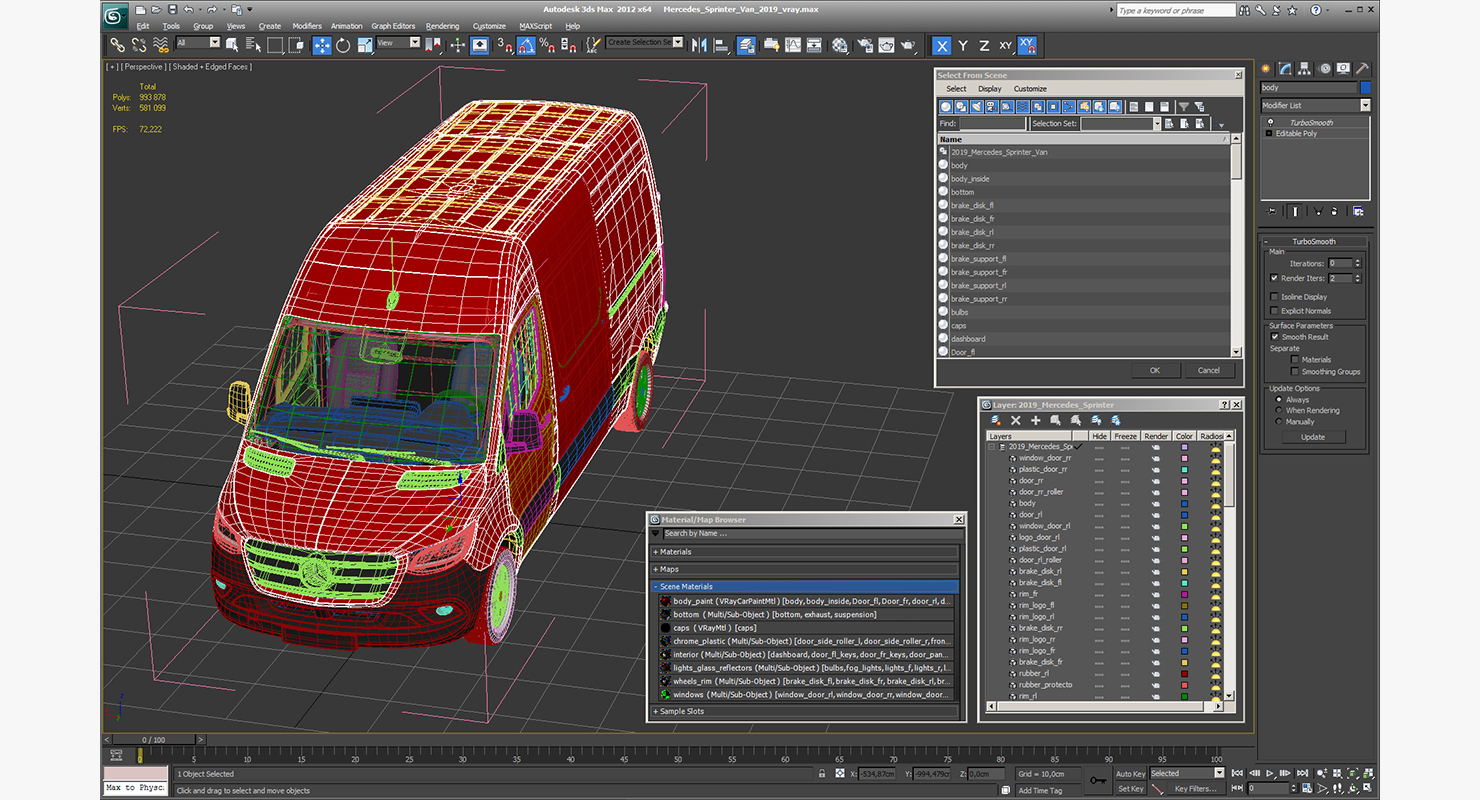Open the MAXScript menu

[x=535, y=26]
